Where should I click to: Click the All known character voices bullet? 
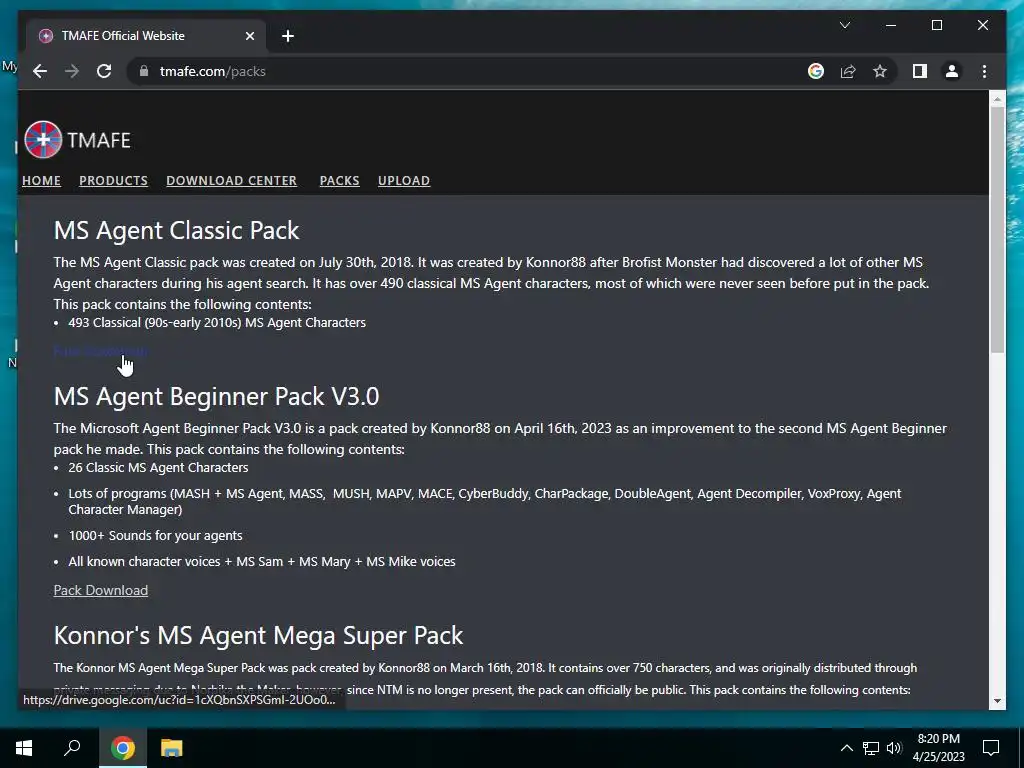click(262, 562)
